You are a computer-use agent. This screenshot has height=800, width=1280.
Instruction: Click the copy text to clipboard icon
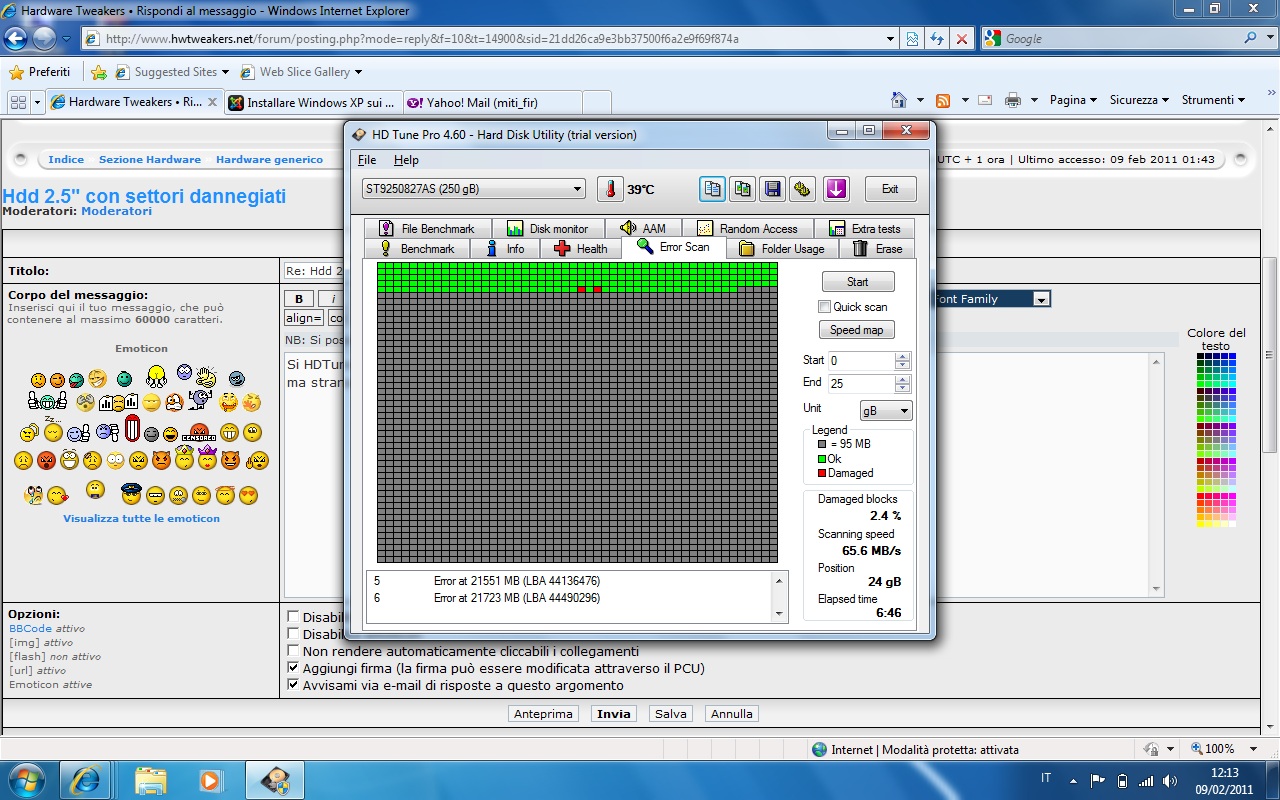point(712,189)
